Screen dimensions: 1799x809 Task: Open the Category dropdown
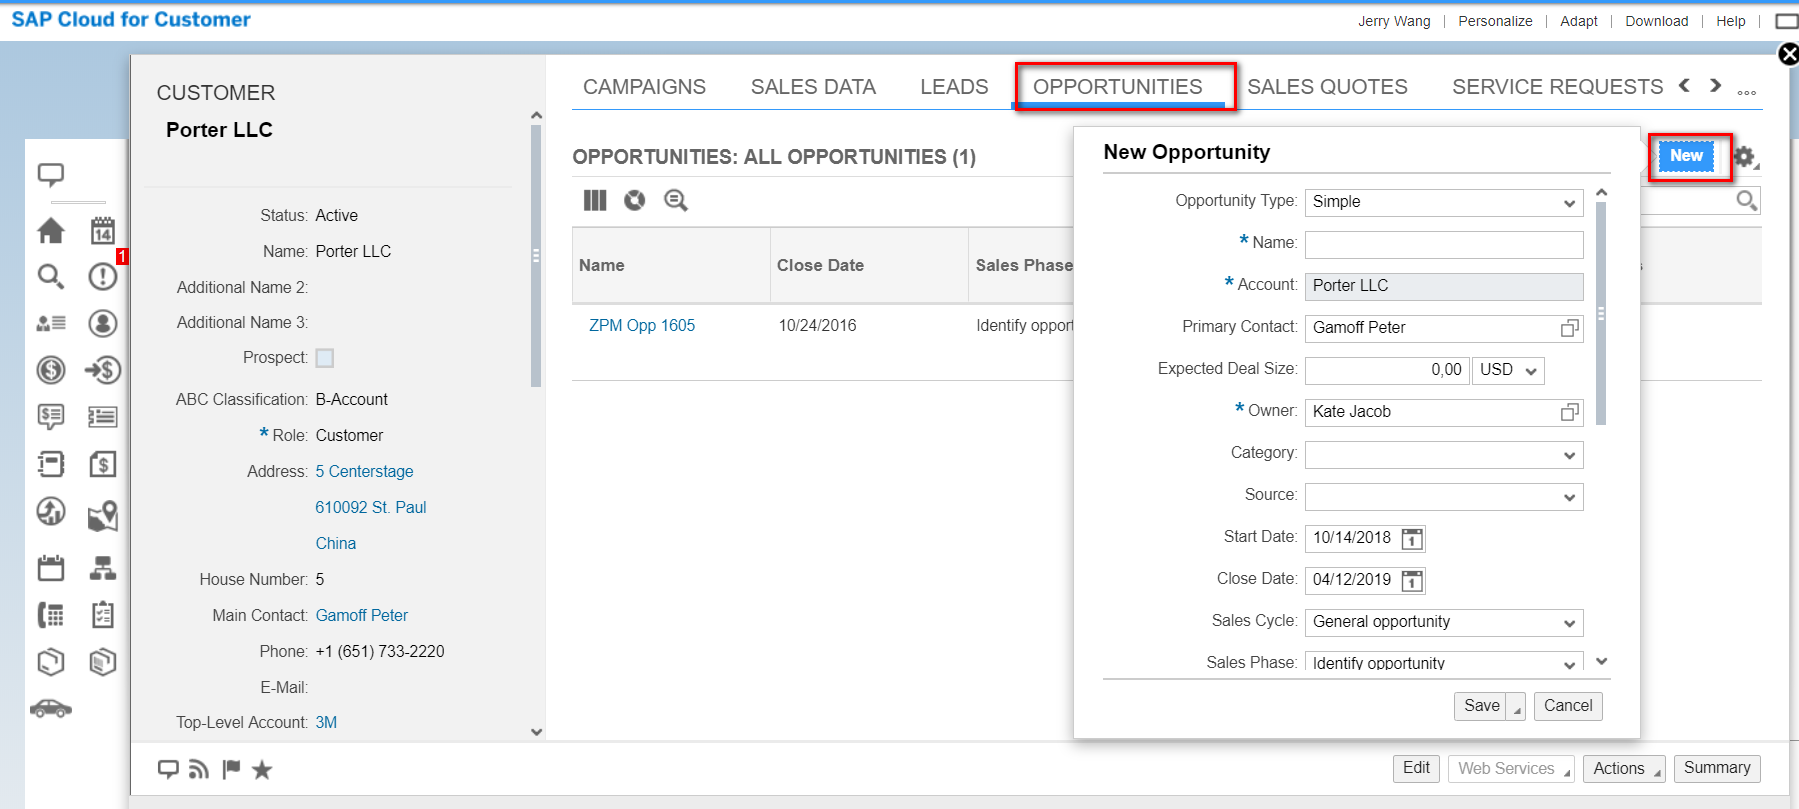coord(1444,455)
